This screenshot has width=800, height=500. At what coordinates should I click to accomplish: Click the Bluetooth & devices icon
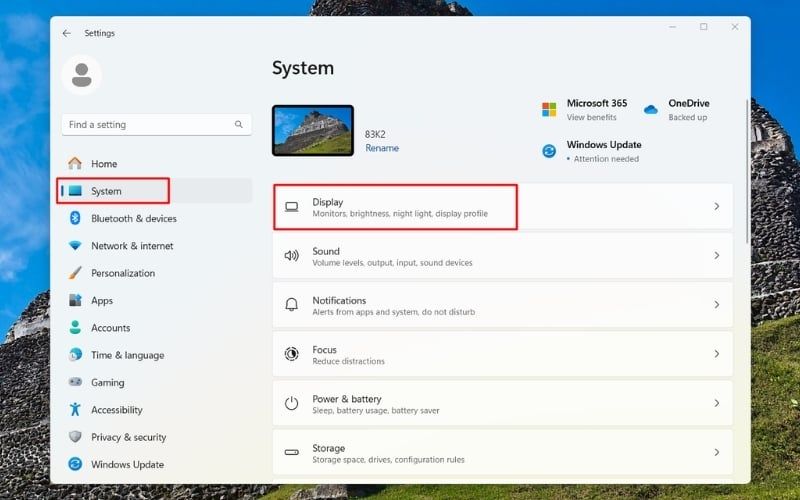(75, 218)
